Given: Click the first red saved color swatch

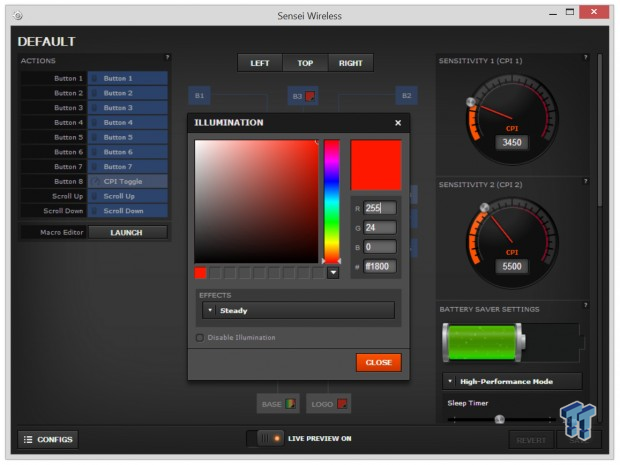Looking at the screenshot, I should 200,273.
